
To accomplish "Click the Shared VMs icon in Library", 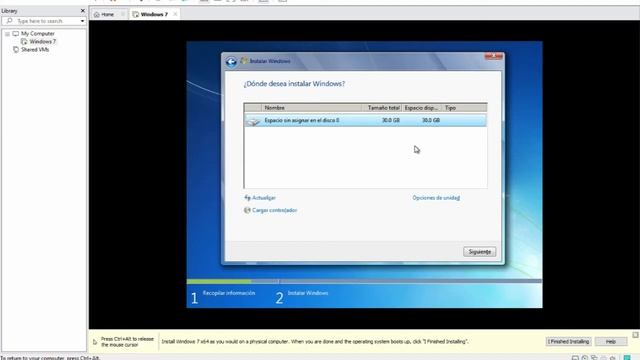I will coord(16,50).
